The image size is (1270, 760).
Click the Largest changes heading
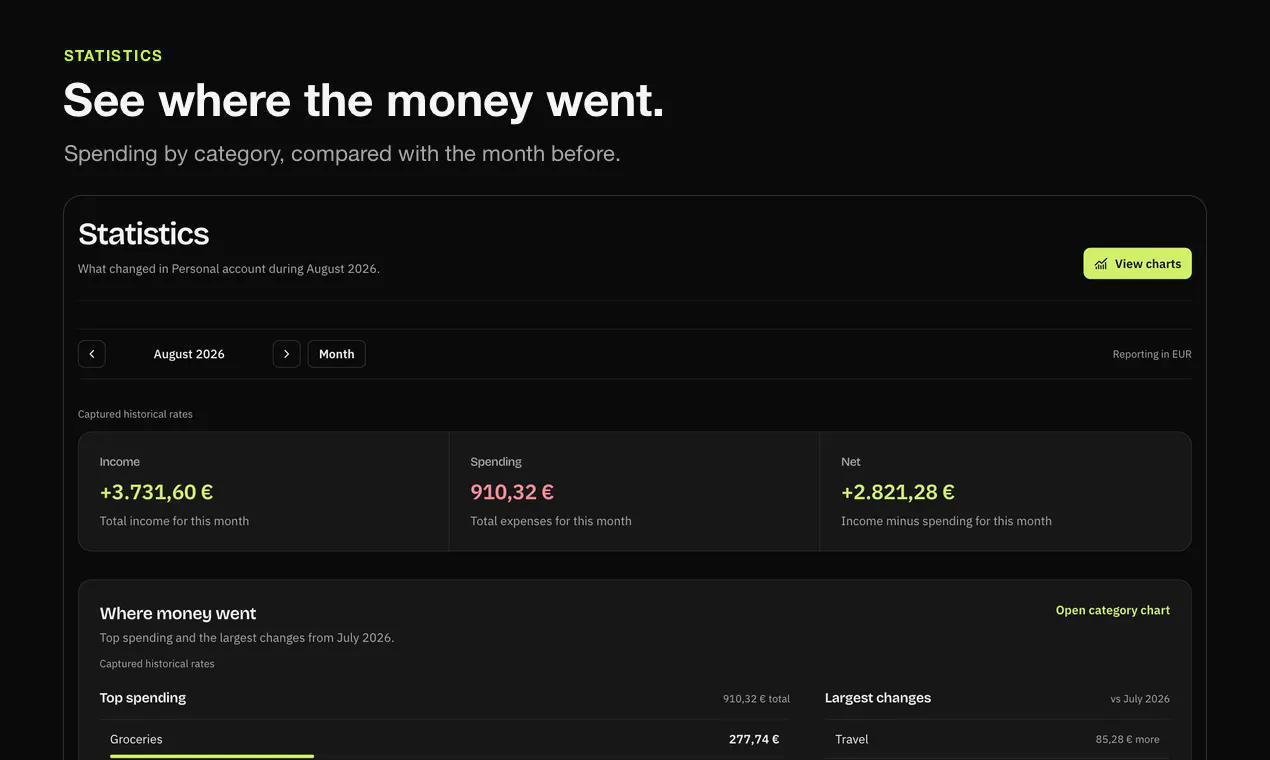(x=878, y=698)
